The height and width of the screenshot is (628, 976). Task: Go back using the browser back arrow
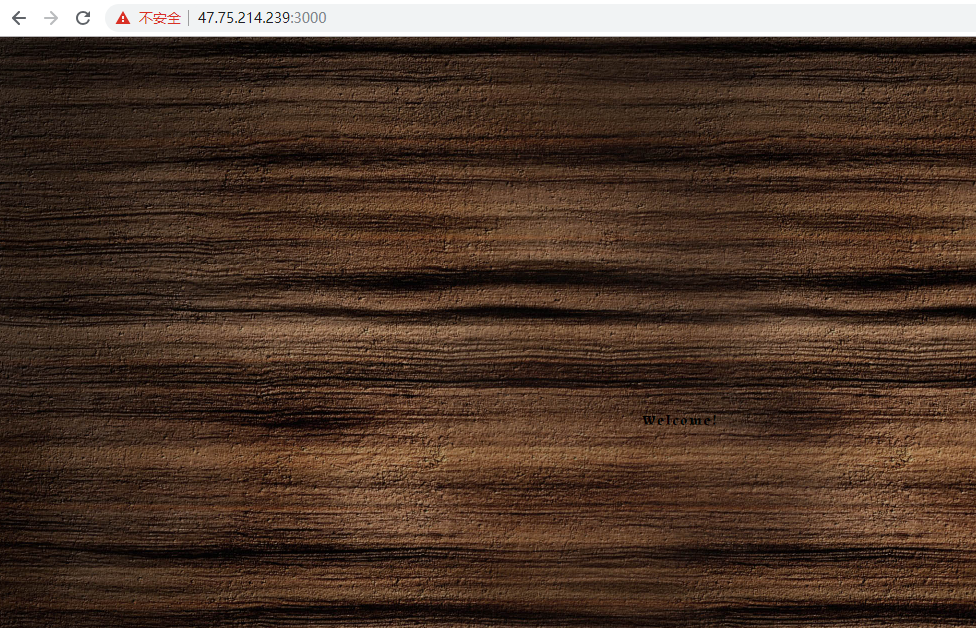[19, 18]
